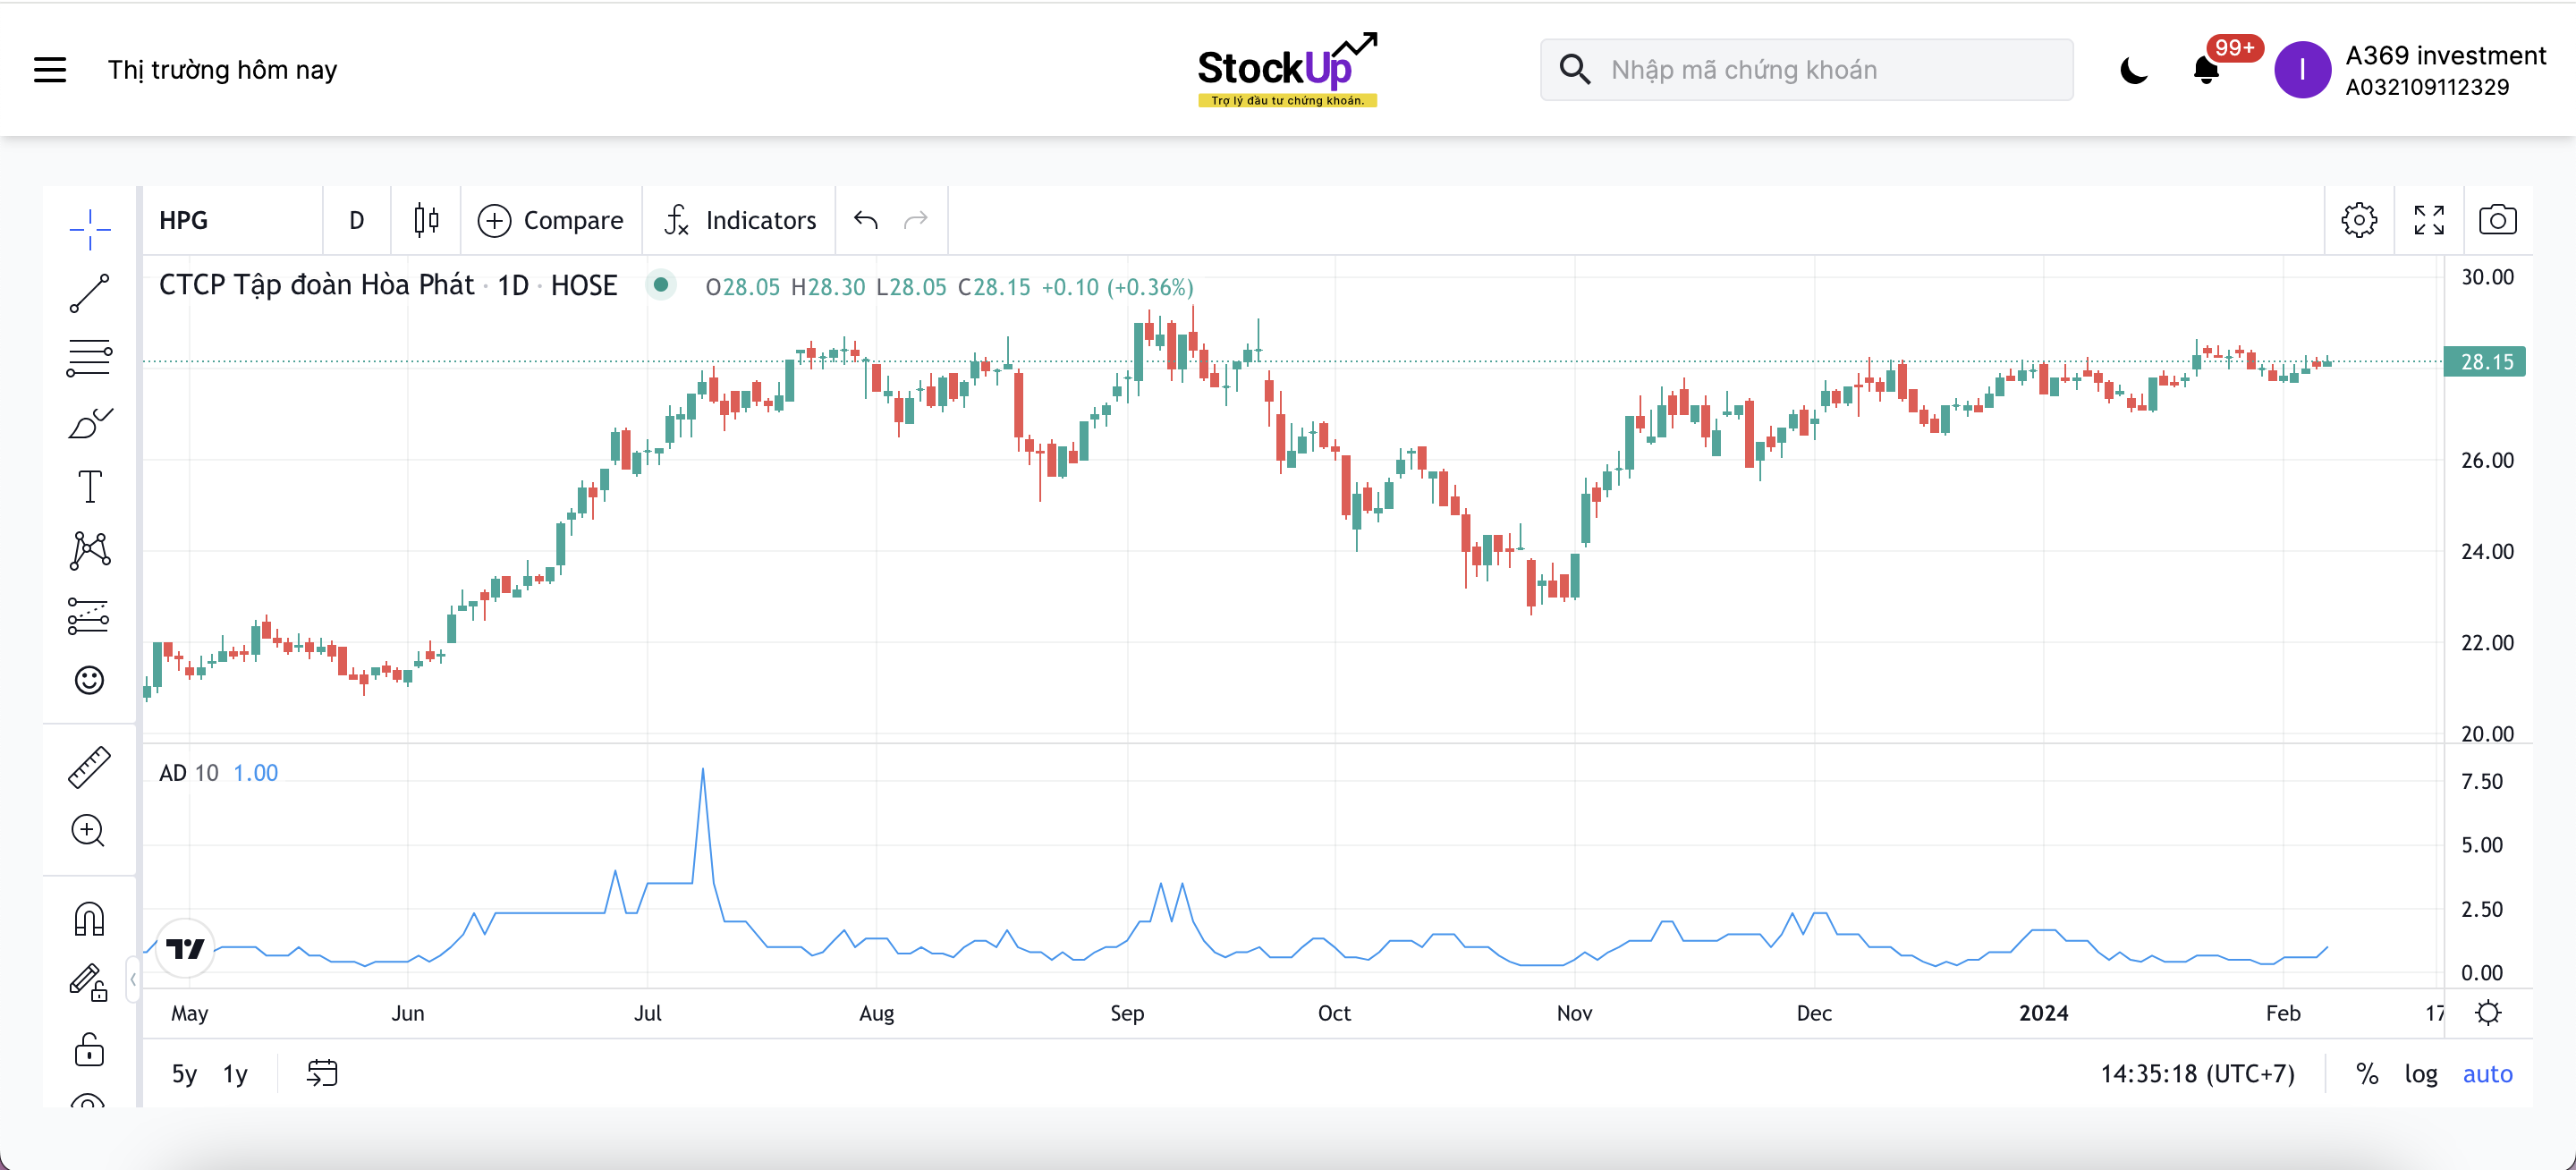This screenshot has width=2576, height=1170.
Task: Toggle percentage scale mode
Action: (2367, 1074)
